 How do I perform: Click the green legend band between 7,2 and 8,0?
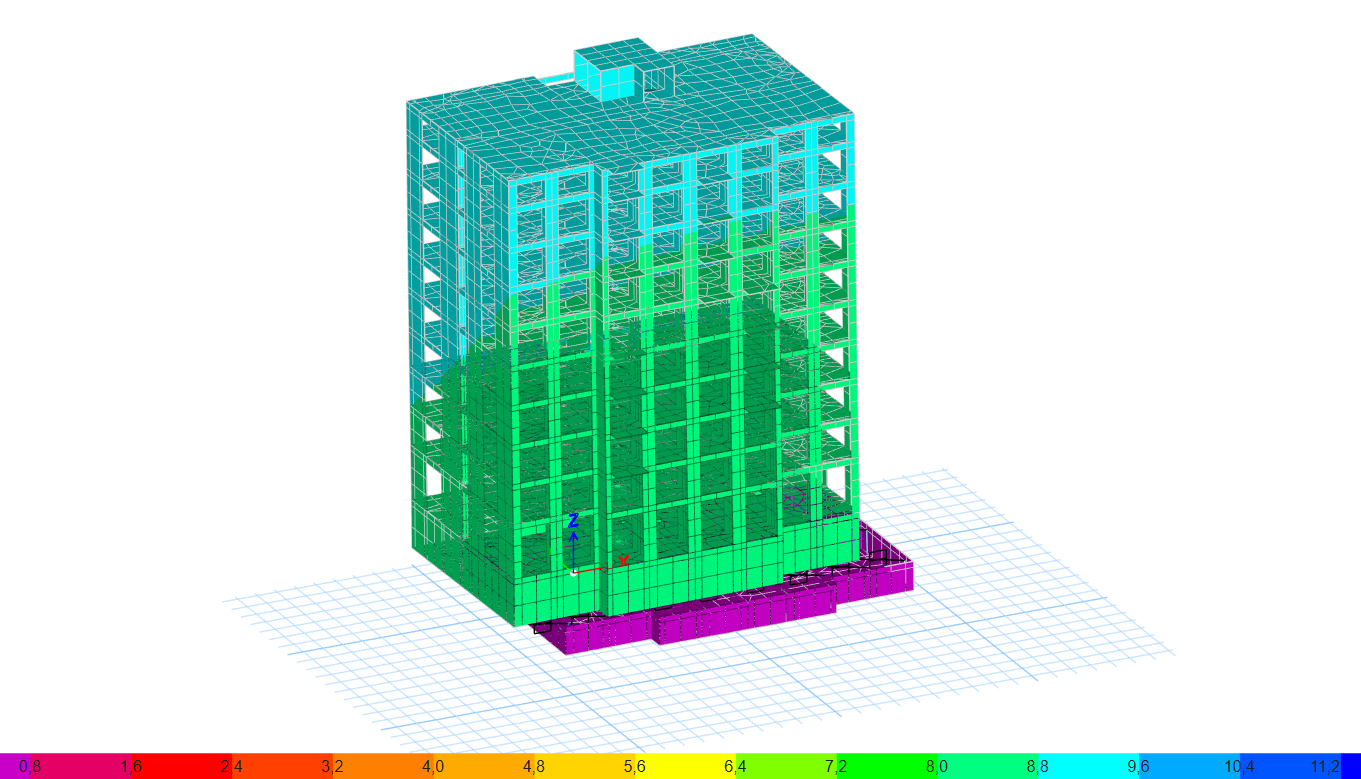pos(886,766)
